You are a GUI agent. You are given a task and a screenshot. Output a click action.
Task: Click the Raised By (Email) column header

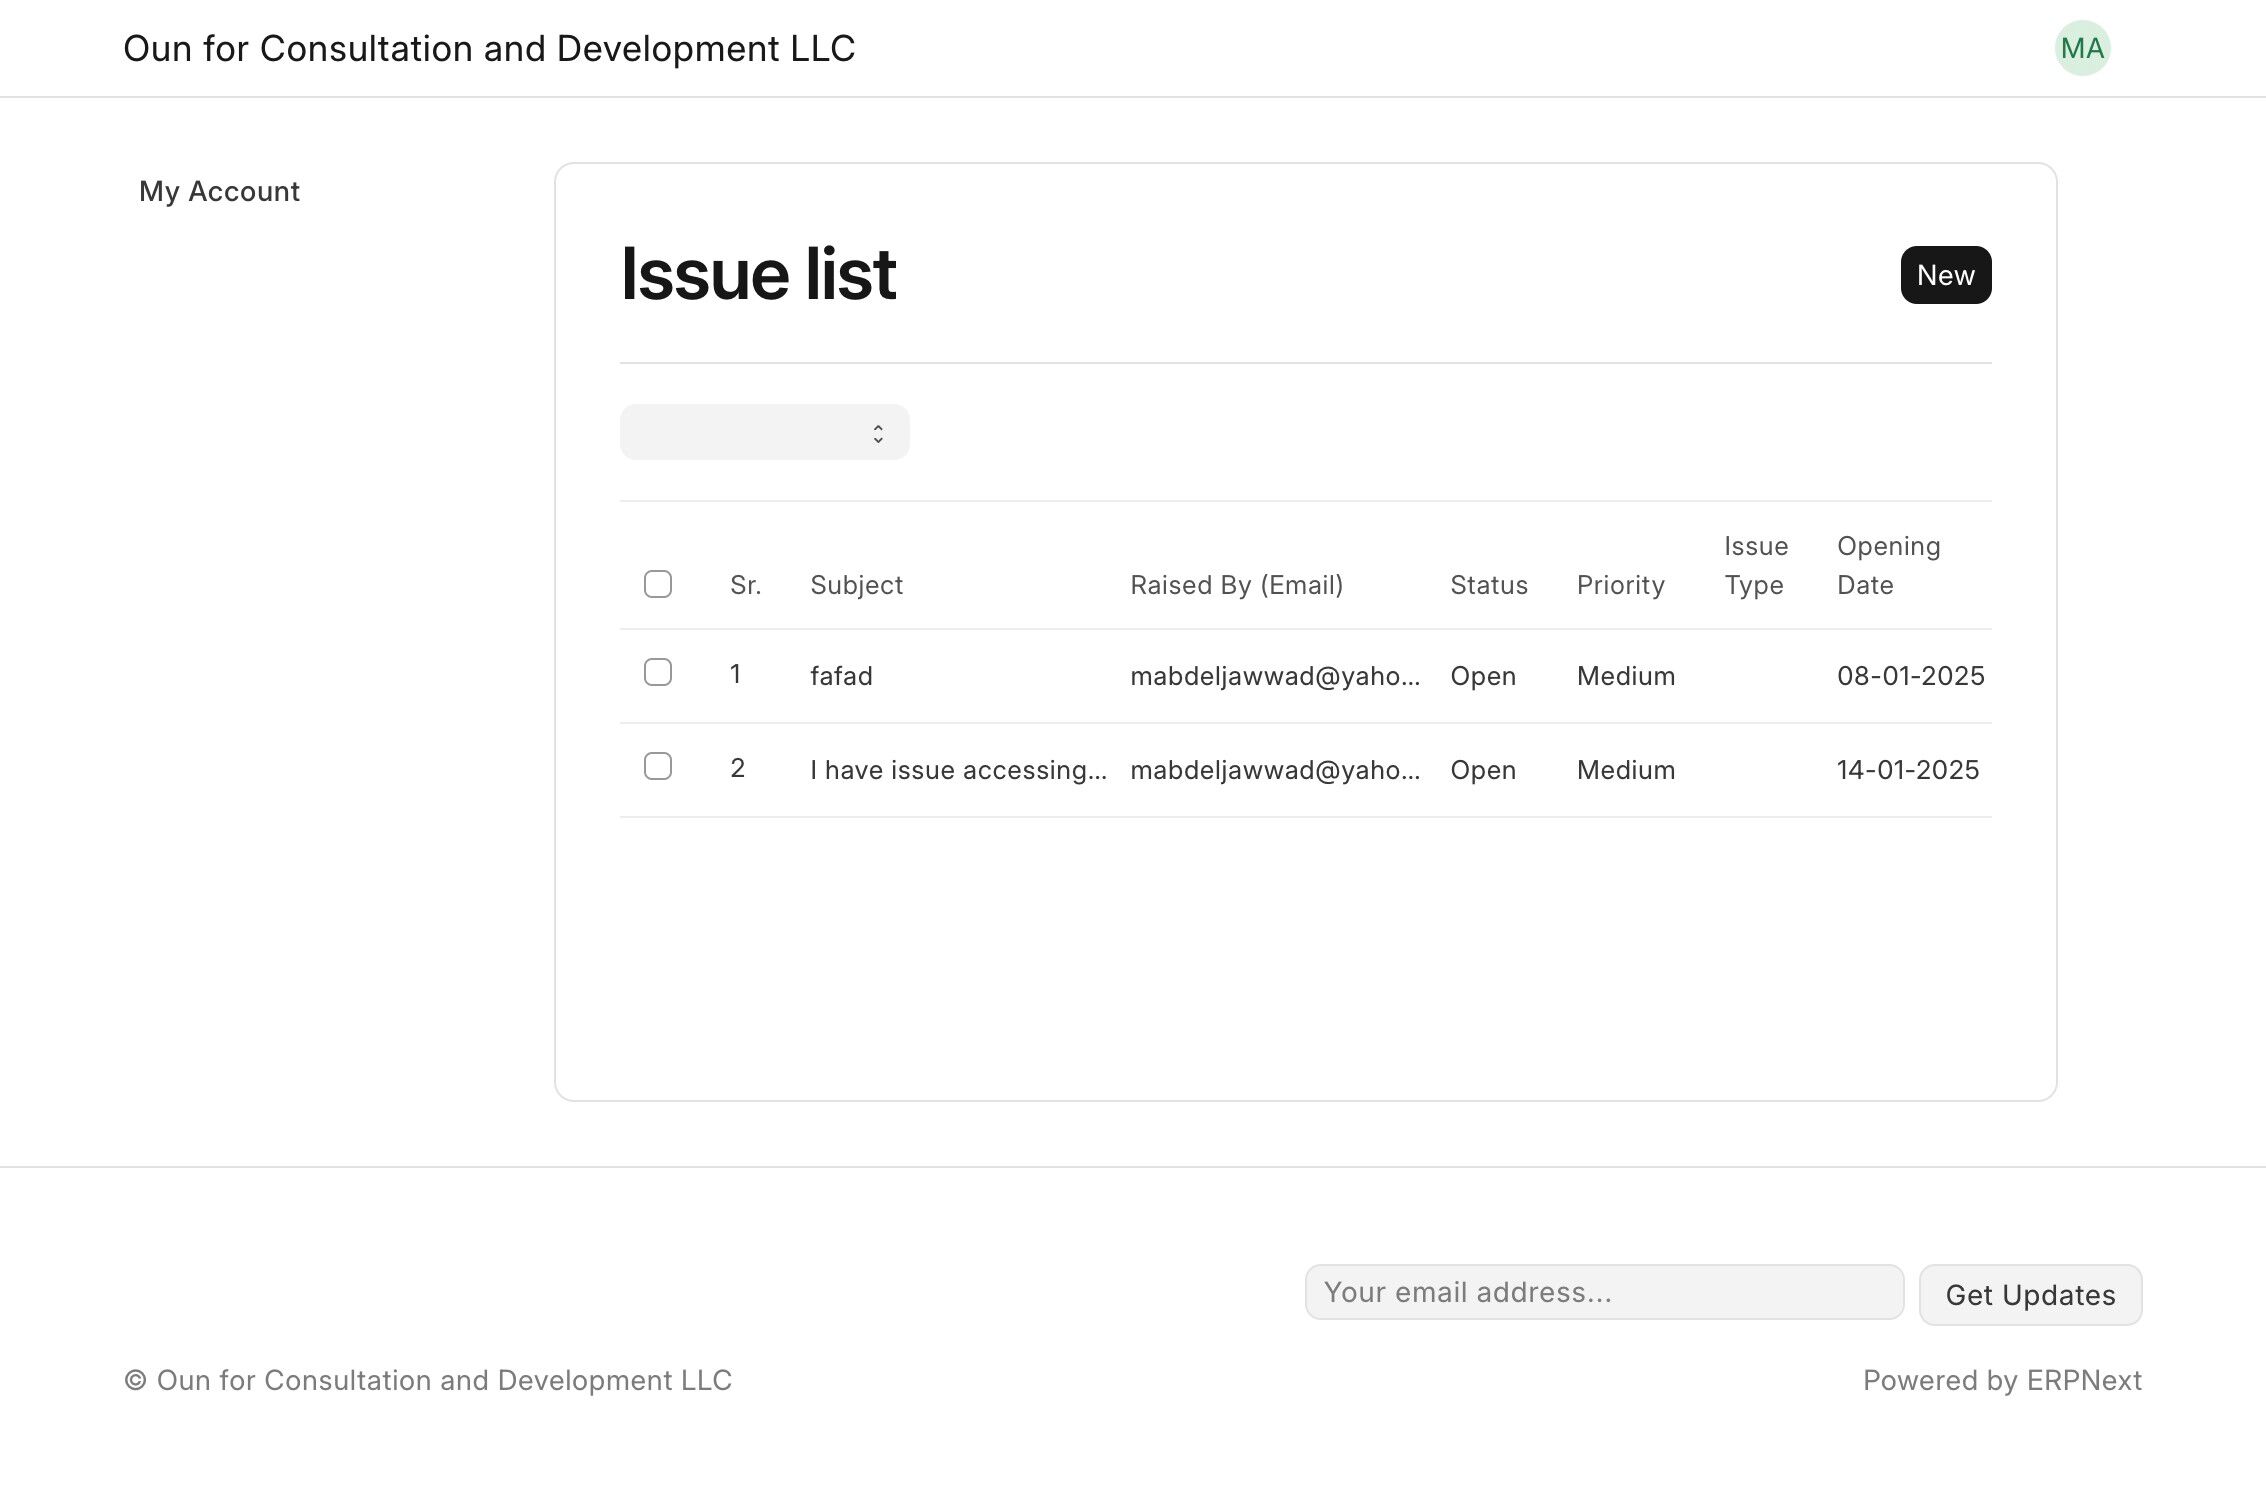(x=1236, y=585)
